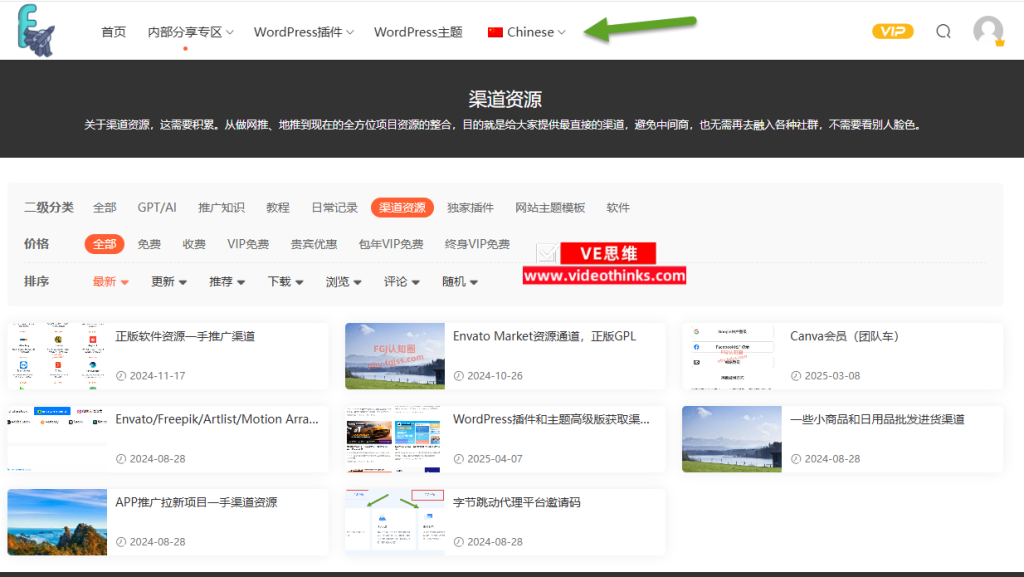Choose the 终身VIP免费 price filter
Screen dimensions: 1024x577
pyautogui.click(x=477, y=244)
